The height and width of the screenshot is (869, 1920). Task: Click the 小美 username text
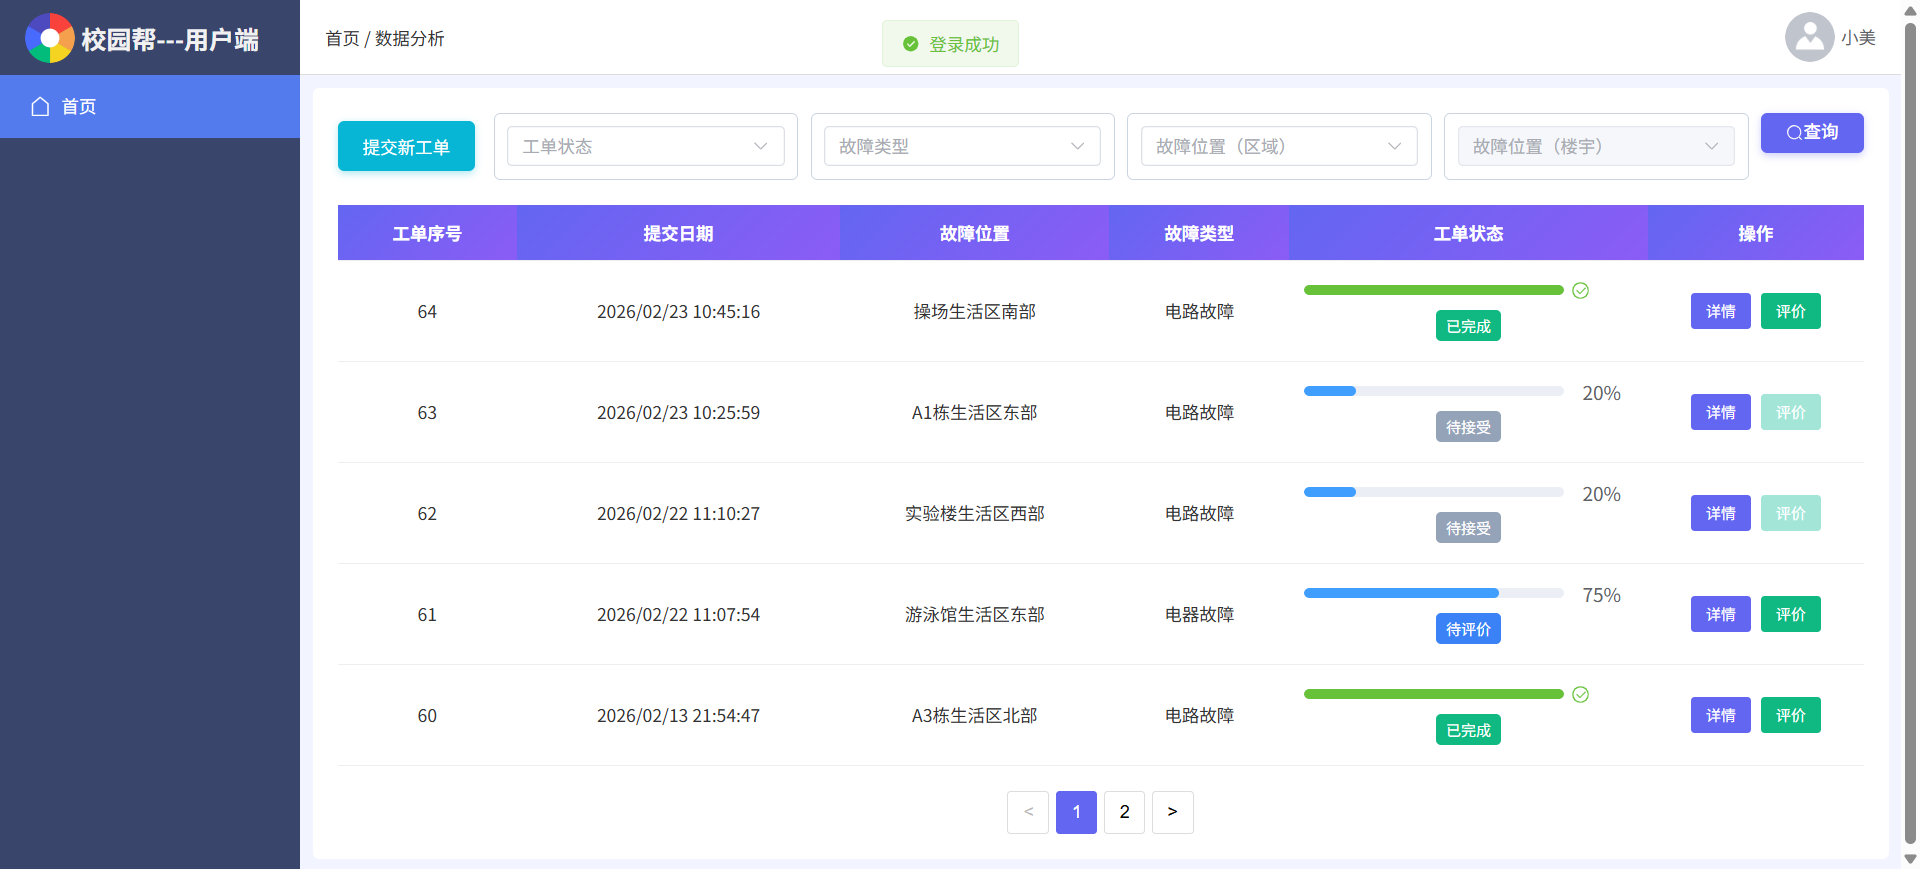[1858, 38]
